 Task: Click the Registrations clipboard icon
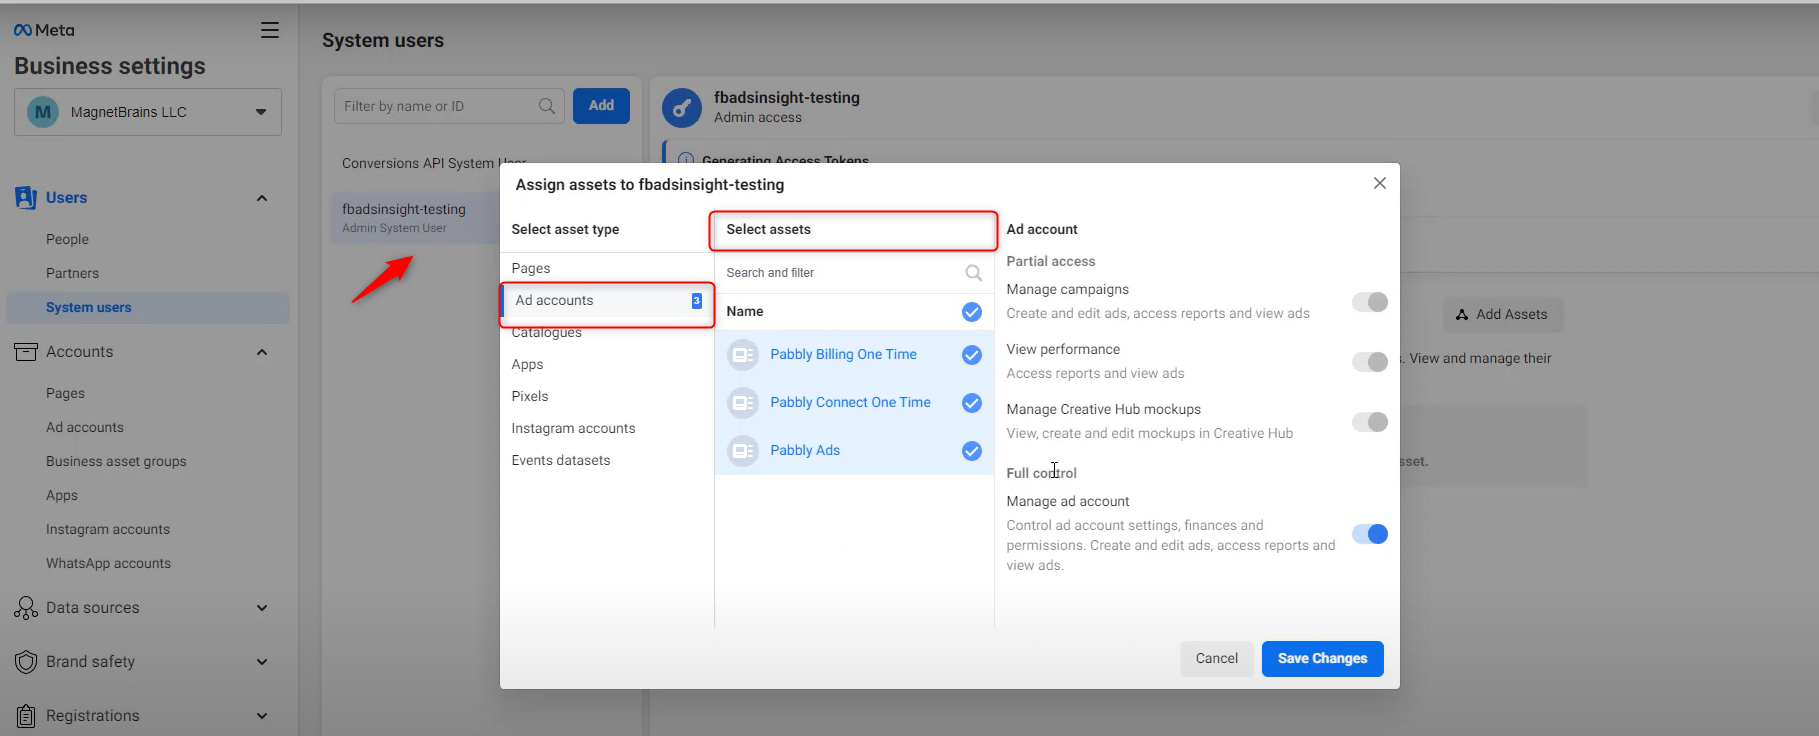click(26, 716)
